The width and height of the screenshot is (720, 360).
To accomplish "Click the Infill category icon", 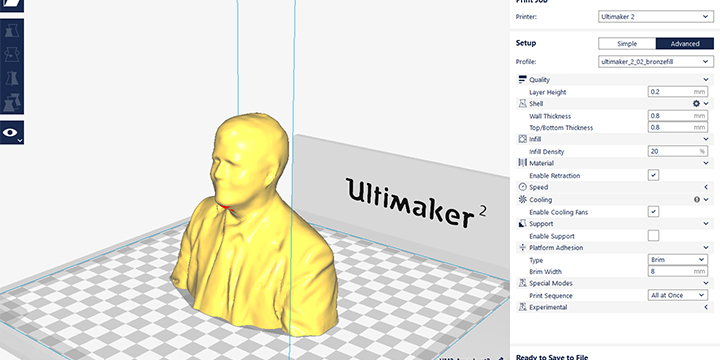I will [x=522, y=139].
